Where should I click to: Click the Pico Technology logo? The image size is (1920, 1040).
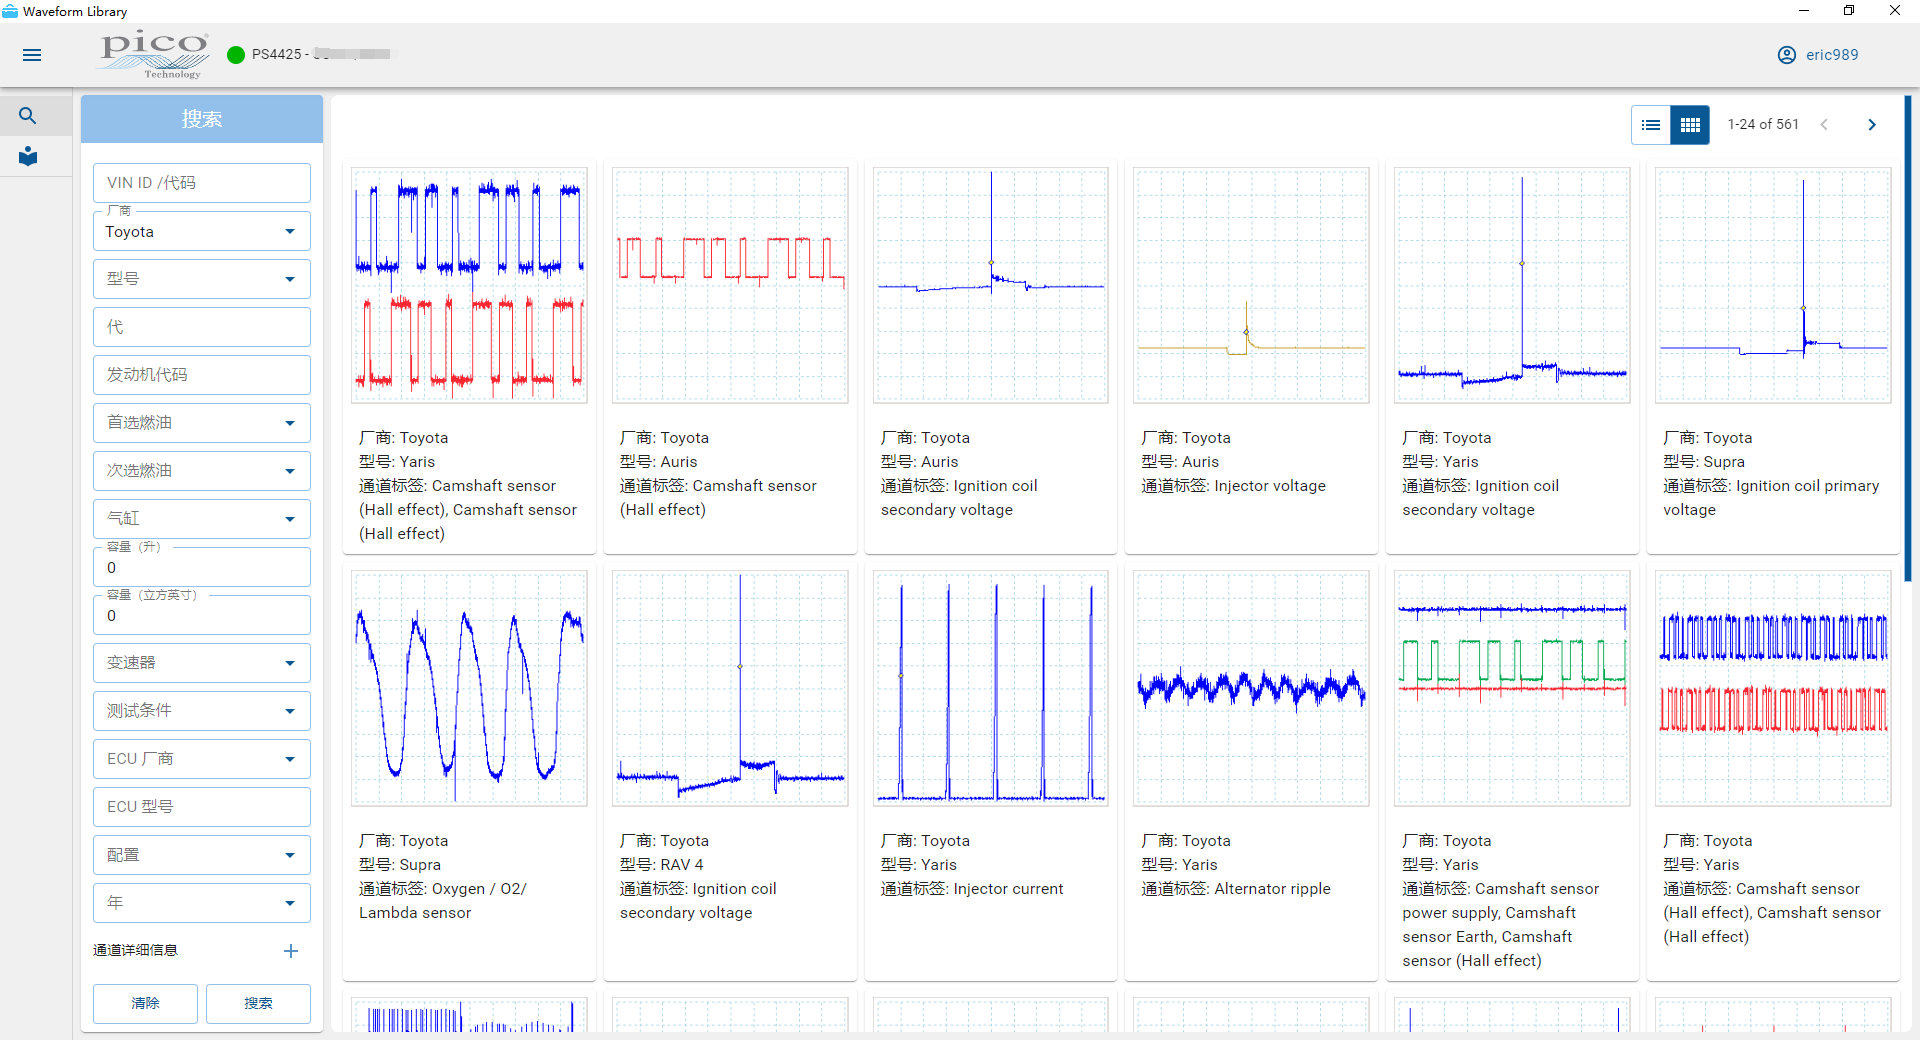pos(154,54)
